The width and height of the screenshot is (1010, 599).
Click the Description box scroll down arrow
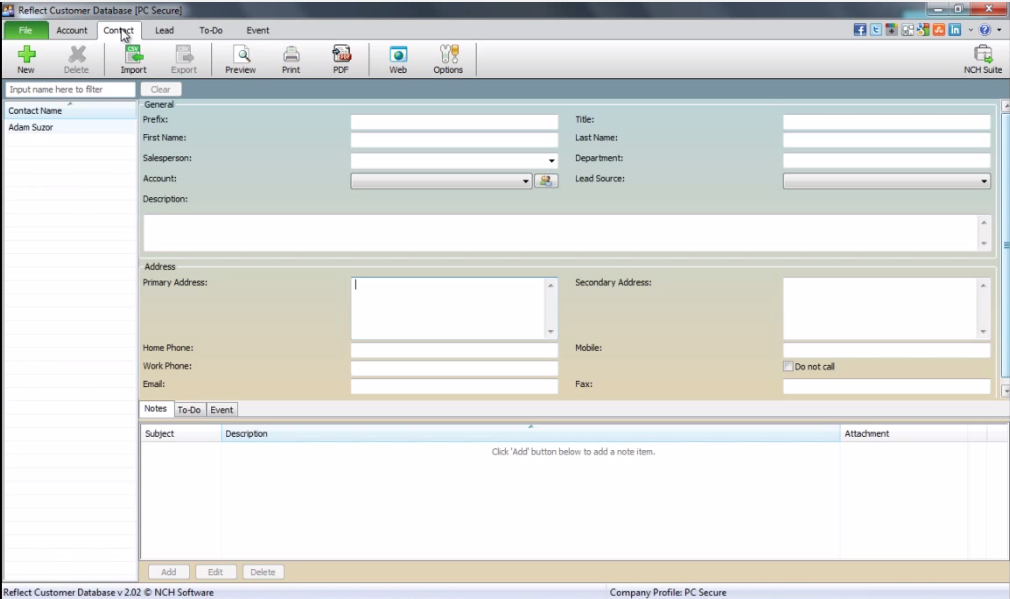[984, 243]
